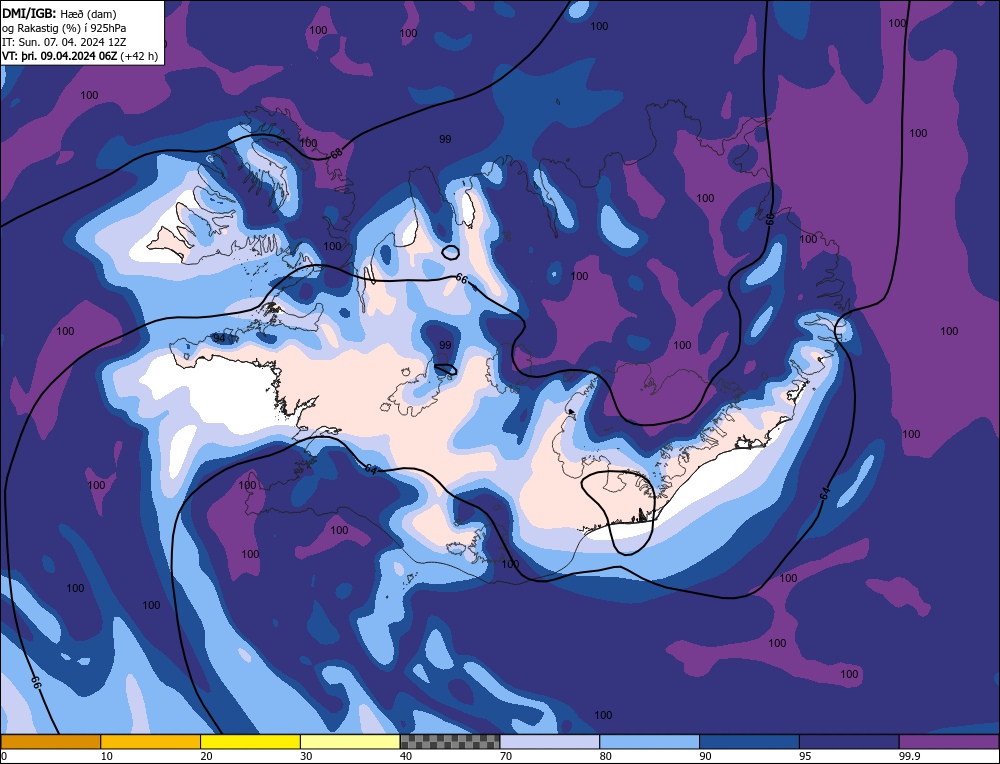Click the '0' legend scale value

click(x=4, y=756)
